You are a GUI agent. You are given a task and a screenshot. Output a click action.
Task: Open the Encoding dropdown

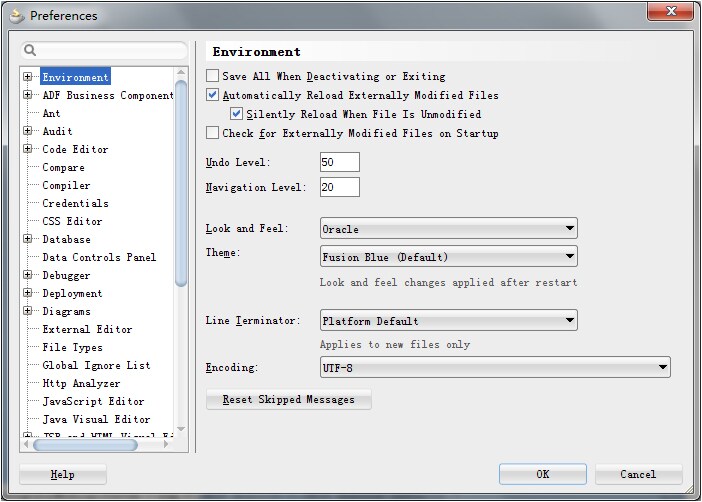pos(494,368)
